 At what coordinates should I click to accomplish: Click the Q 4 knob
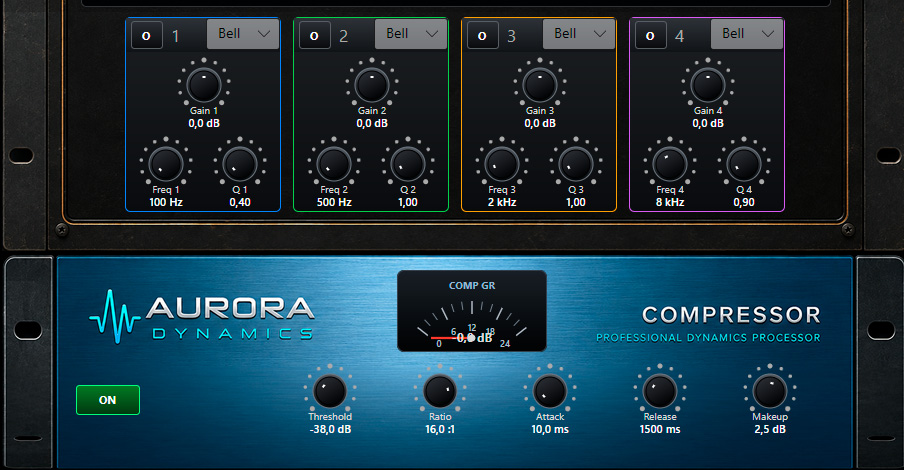(744, 164)
